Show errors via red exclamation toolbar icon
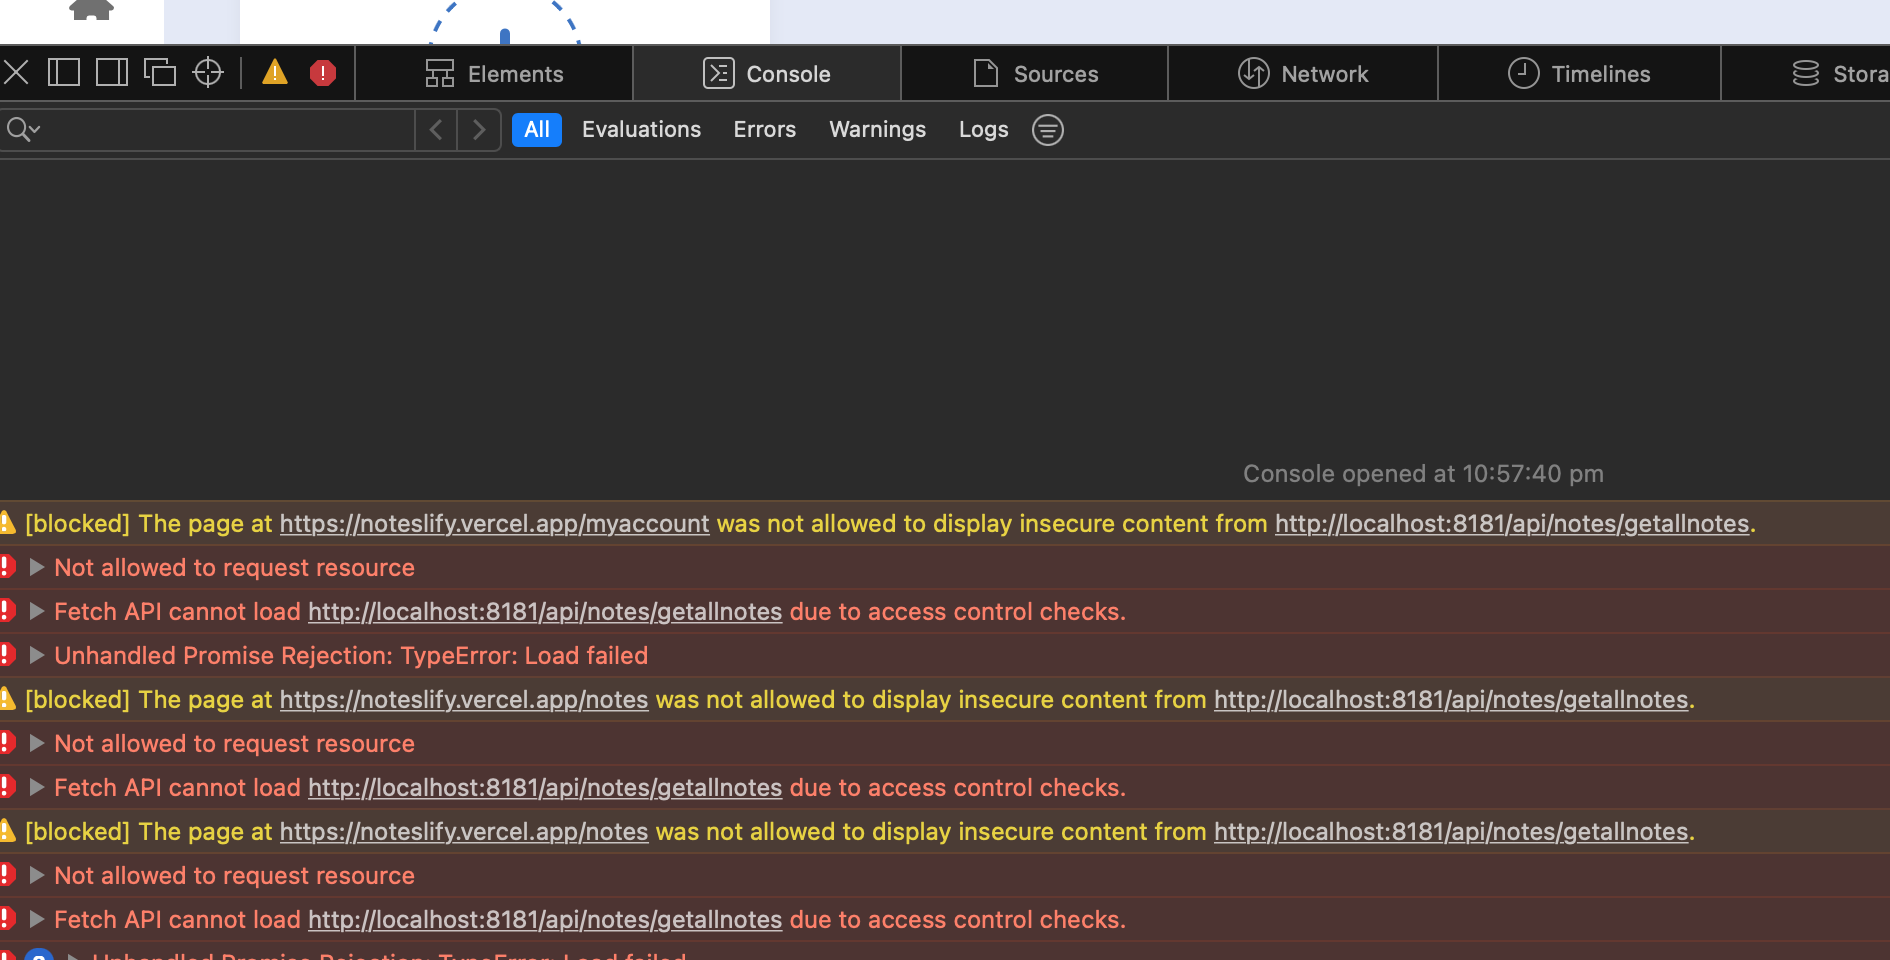Screen dimensions: 1890x960 tap(323, 72)
